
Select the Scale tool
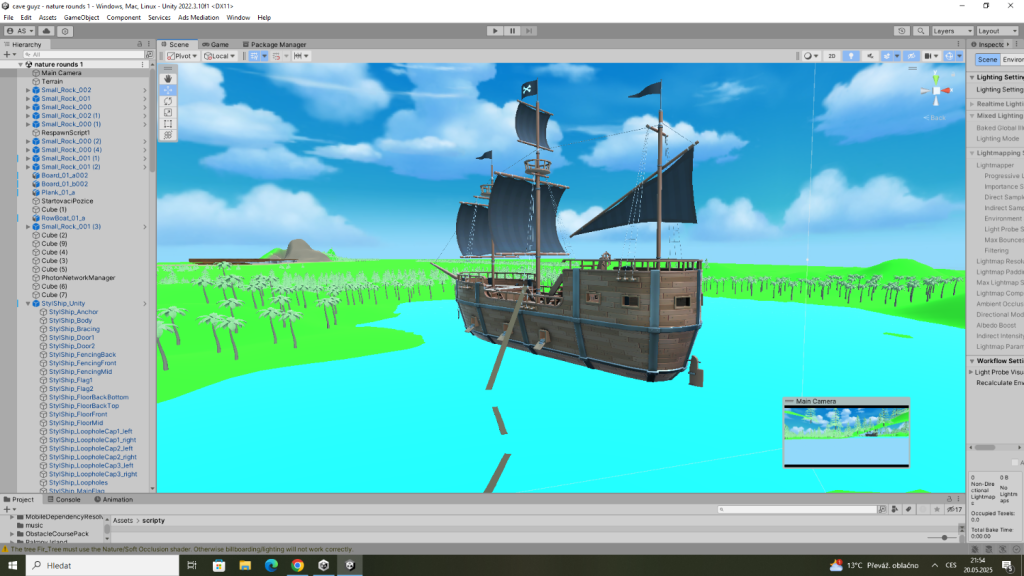(168, 112)
